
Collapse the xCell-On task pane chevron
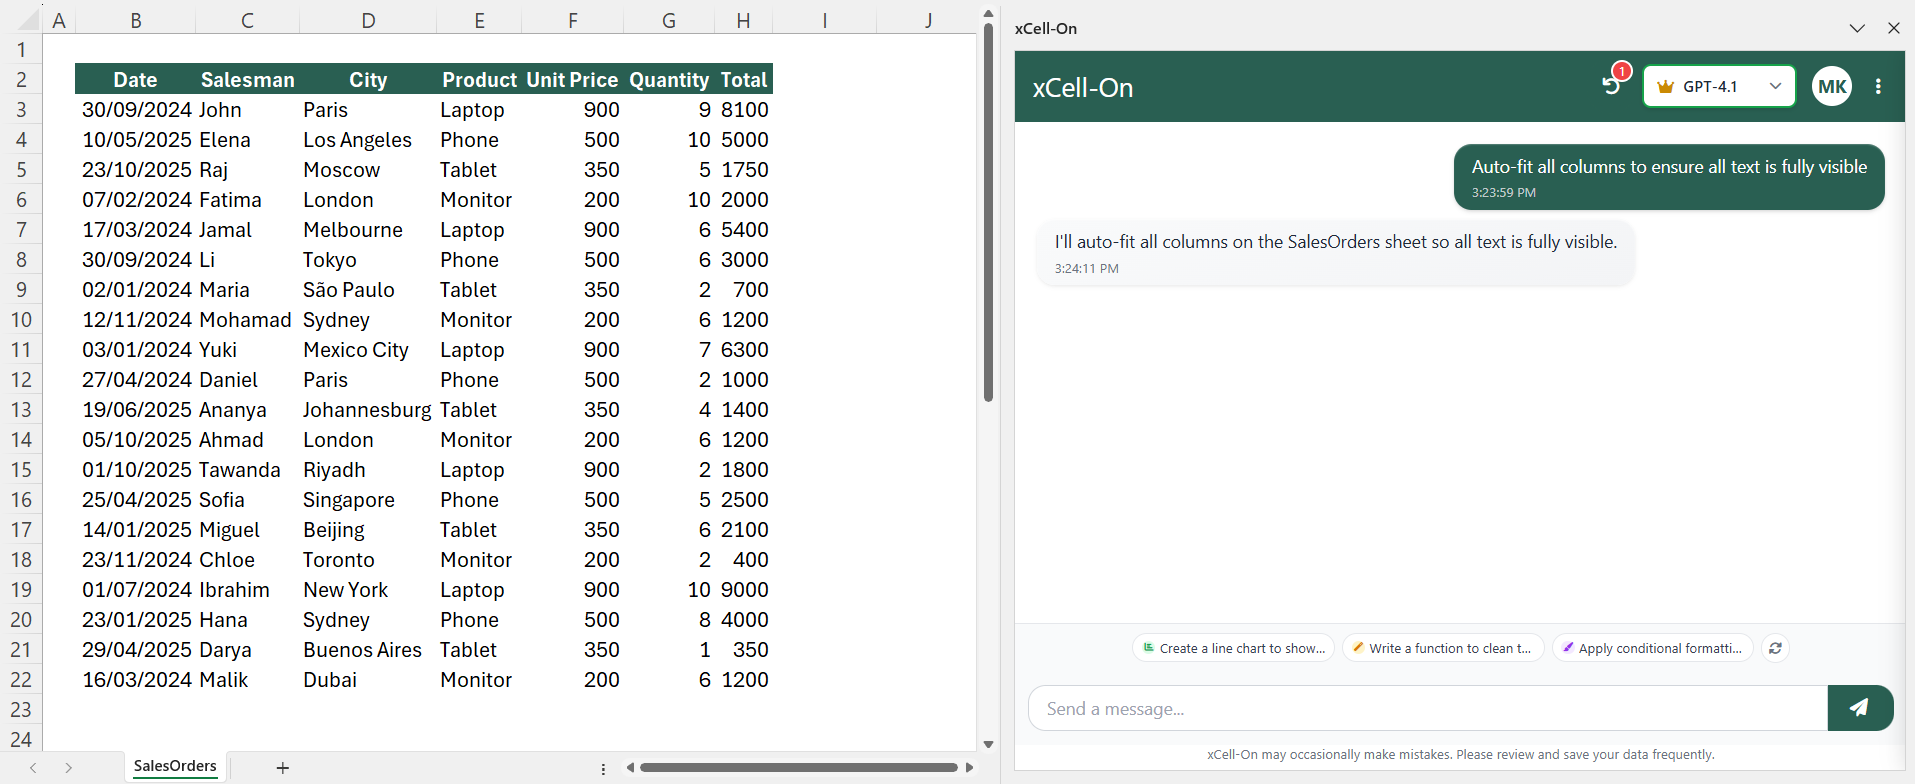[1857, 28]
